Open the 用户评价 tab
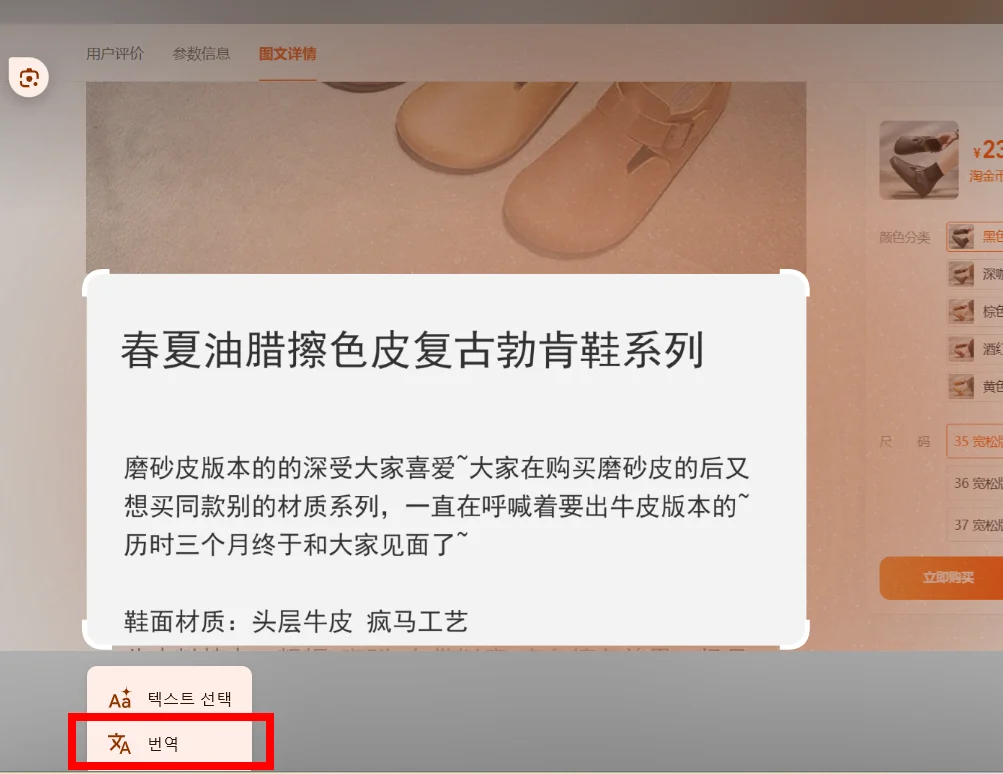The height and width of the screenshot is (774, 1003). point(115,54)
